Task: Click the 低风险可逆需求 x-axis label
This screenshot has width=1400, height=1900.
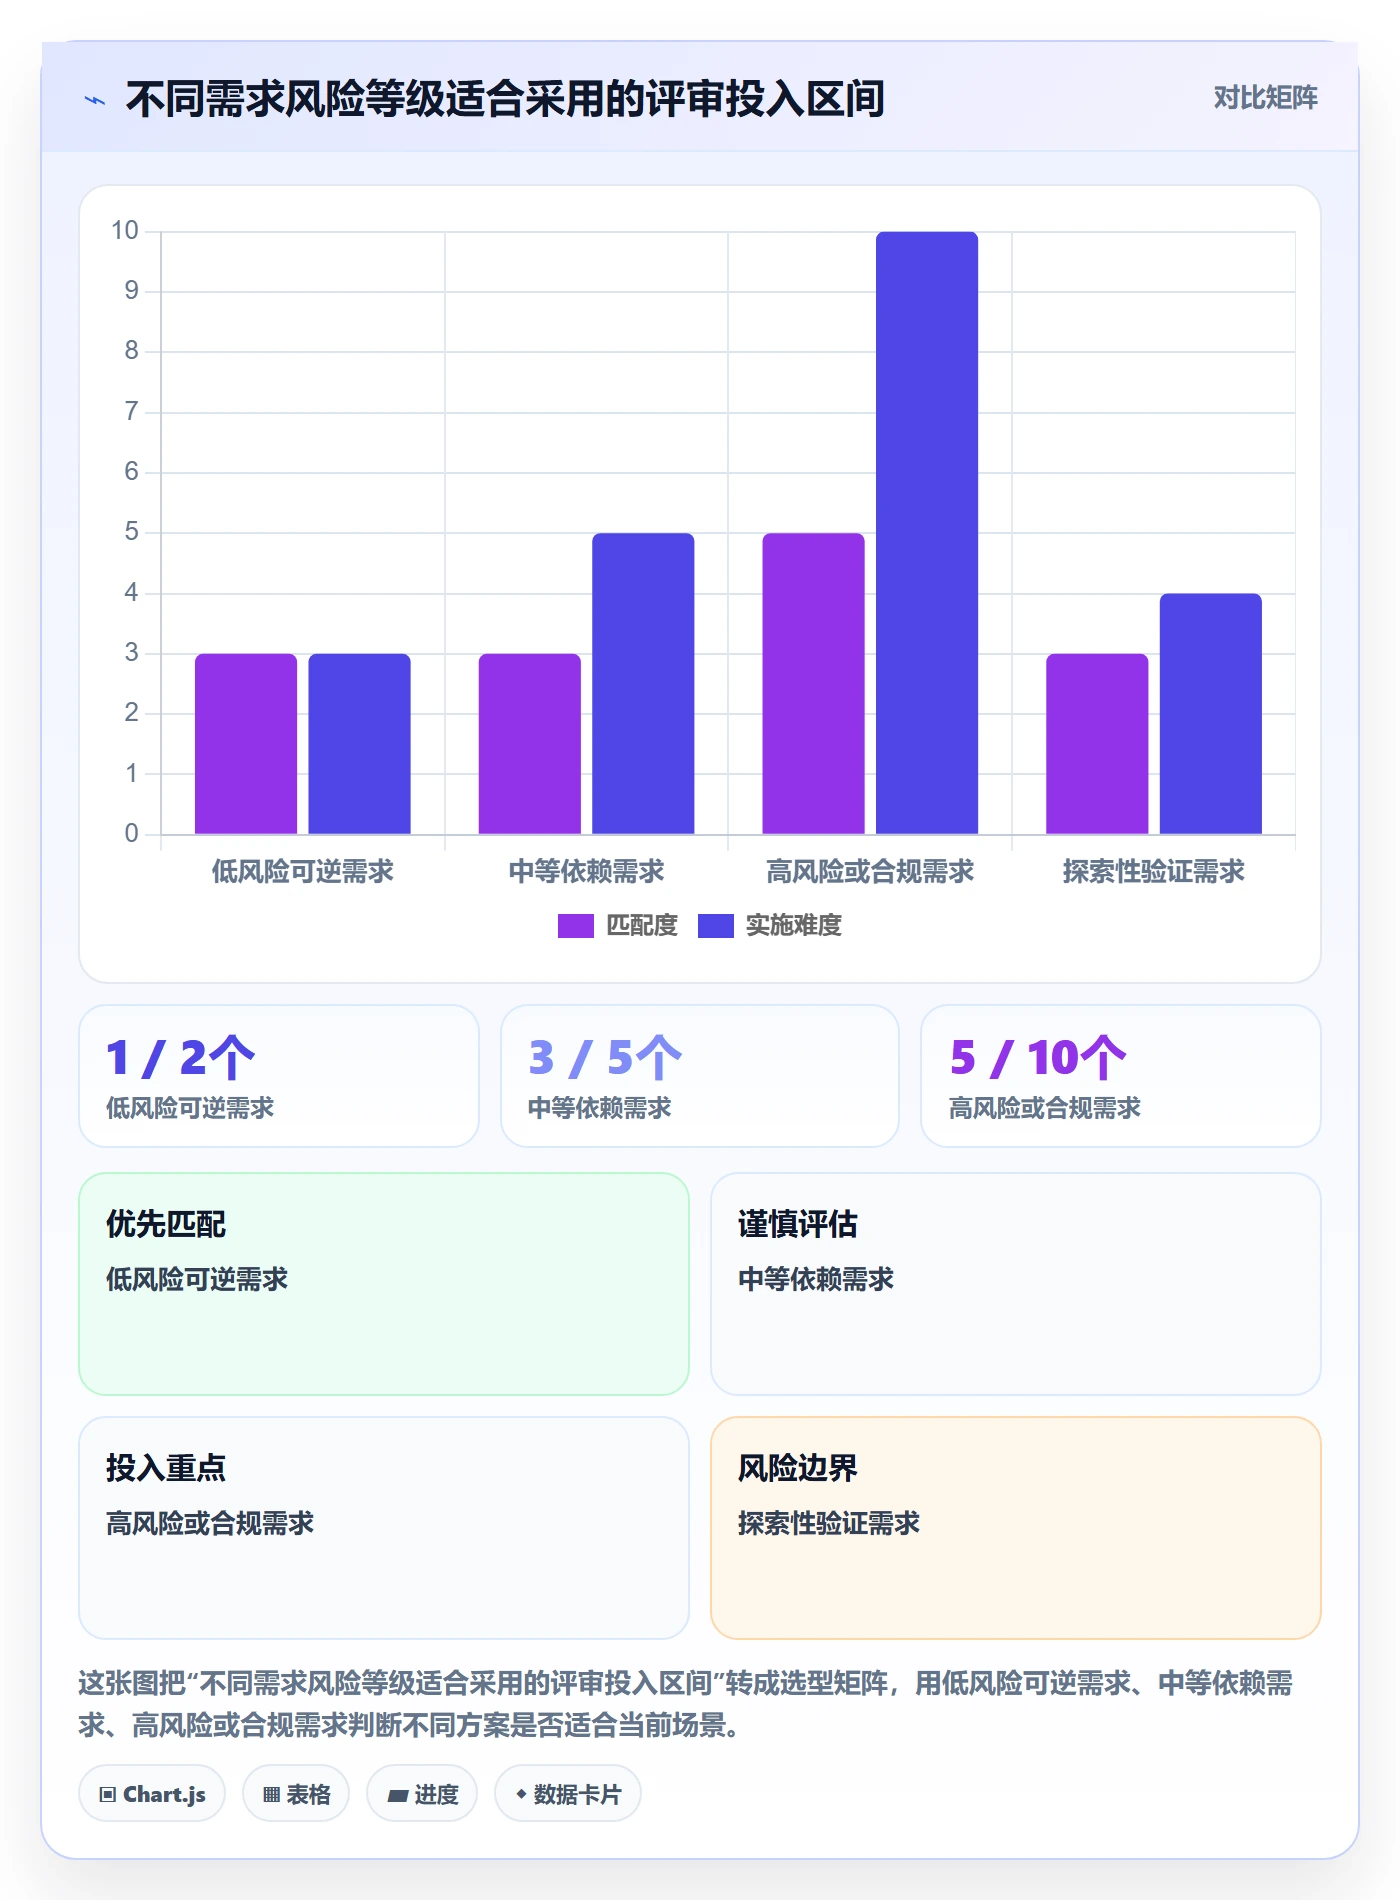Action: pos(303,872)
